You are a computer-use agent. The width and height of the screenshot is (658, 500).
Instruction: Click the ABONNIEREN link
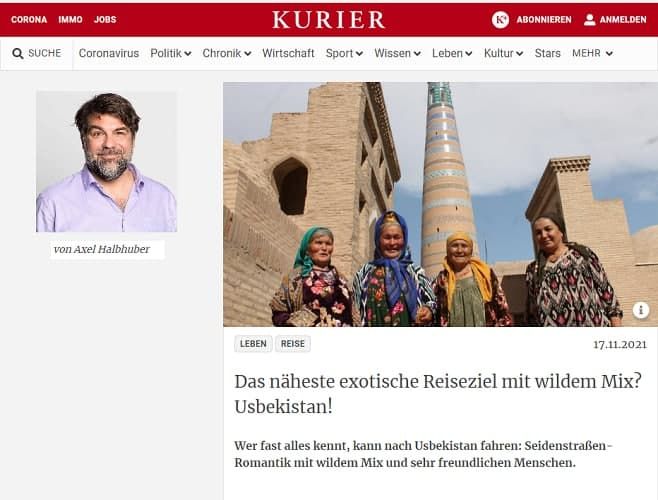point(544,20)
